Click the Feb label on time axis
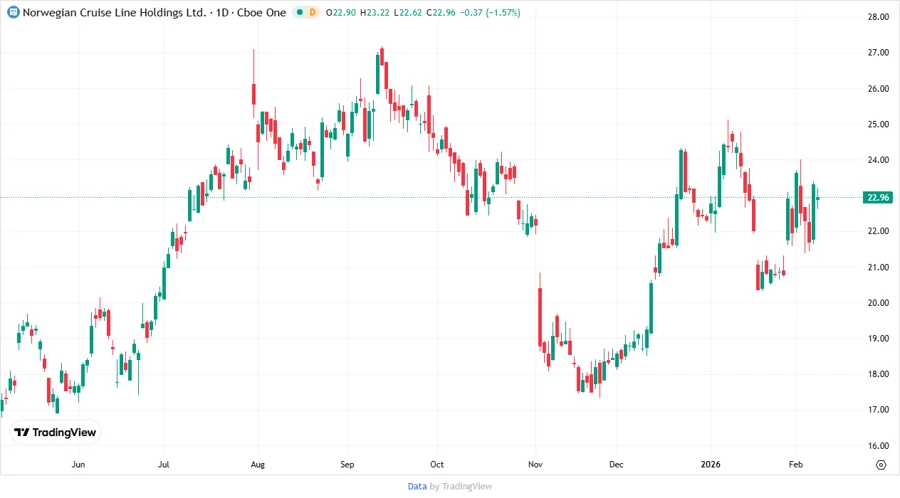 (796, 464)
